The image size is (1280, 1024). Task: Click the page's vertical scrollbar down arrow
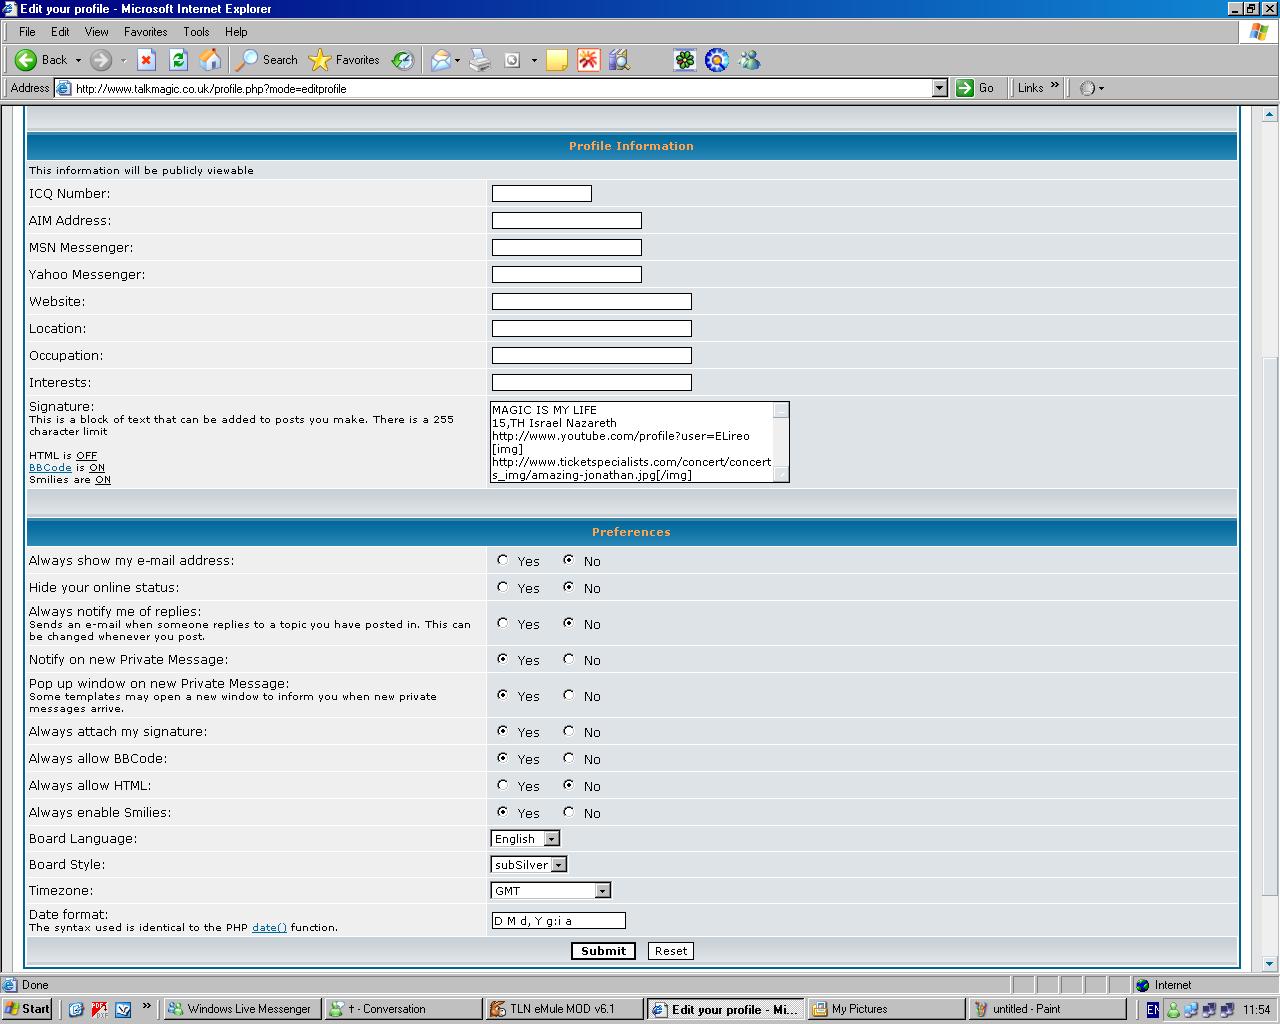coord(1270,964)
